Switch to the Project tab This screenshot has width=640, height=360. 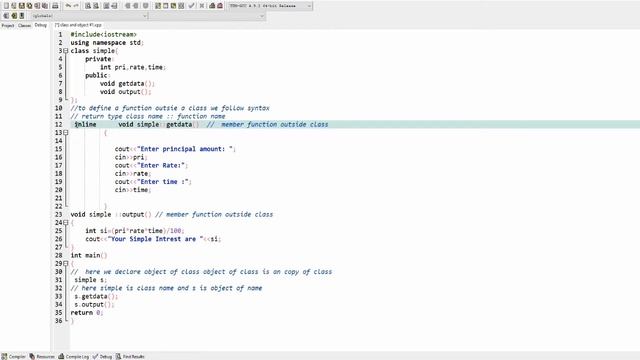tap(8, 25)
